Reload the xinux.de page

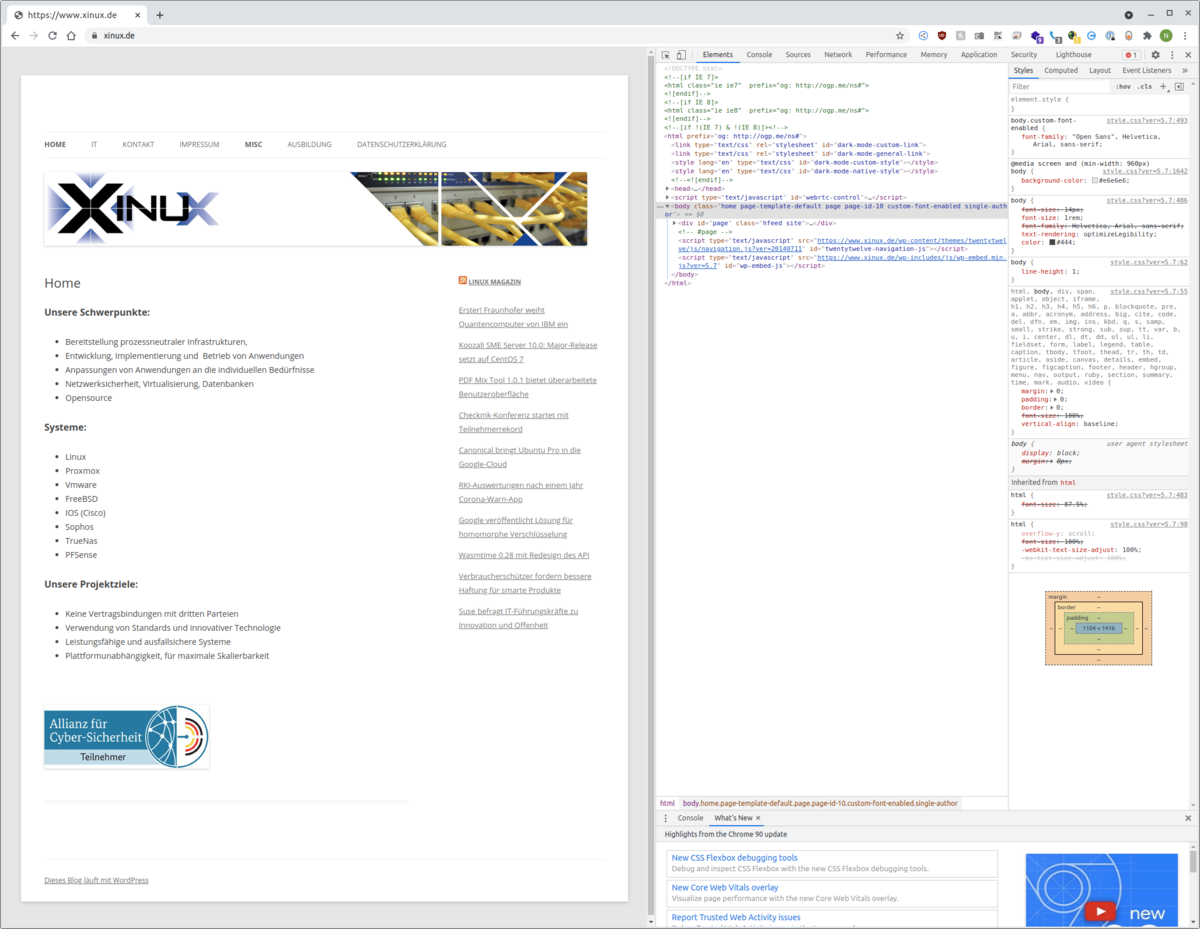[x=51, y=34]
